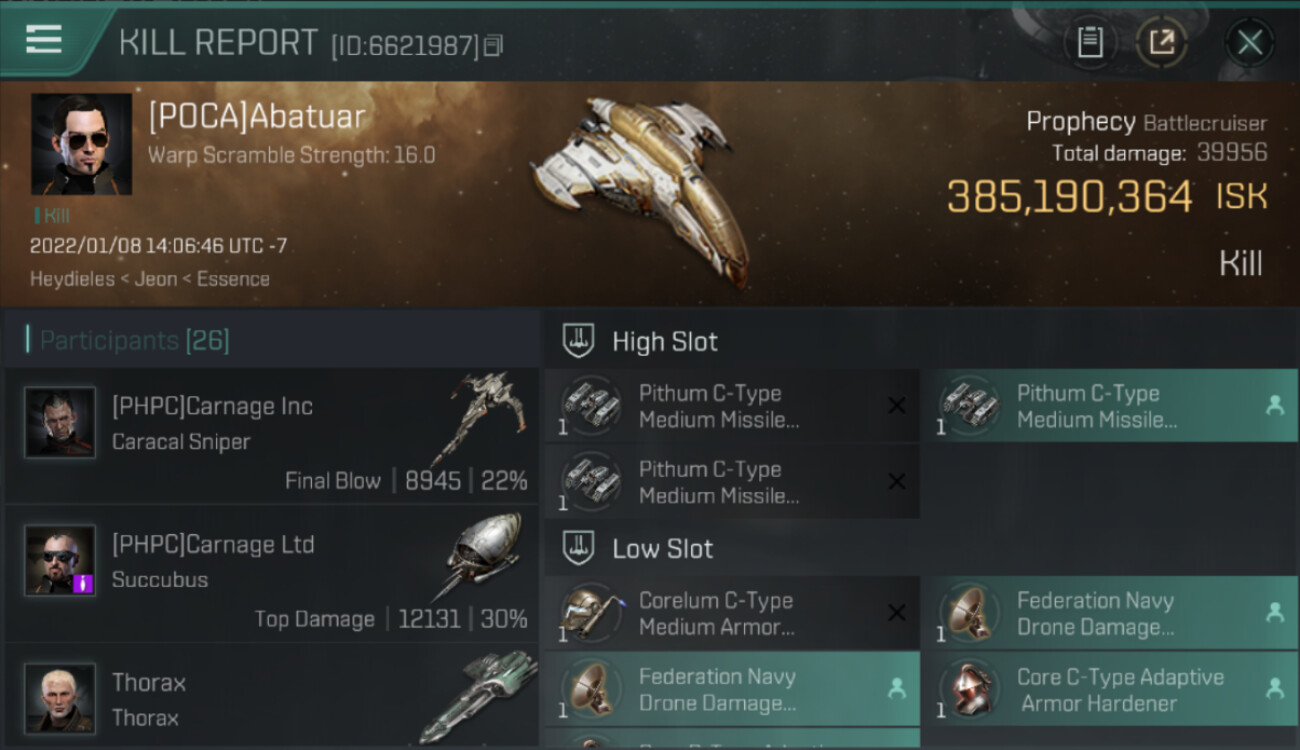Open Abatuar's pilot portrait
Image resolution: width=1300 pixels, height=750 pixels.
point(81,144)
